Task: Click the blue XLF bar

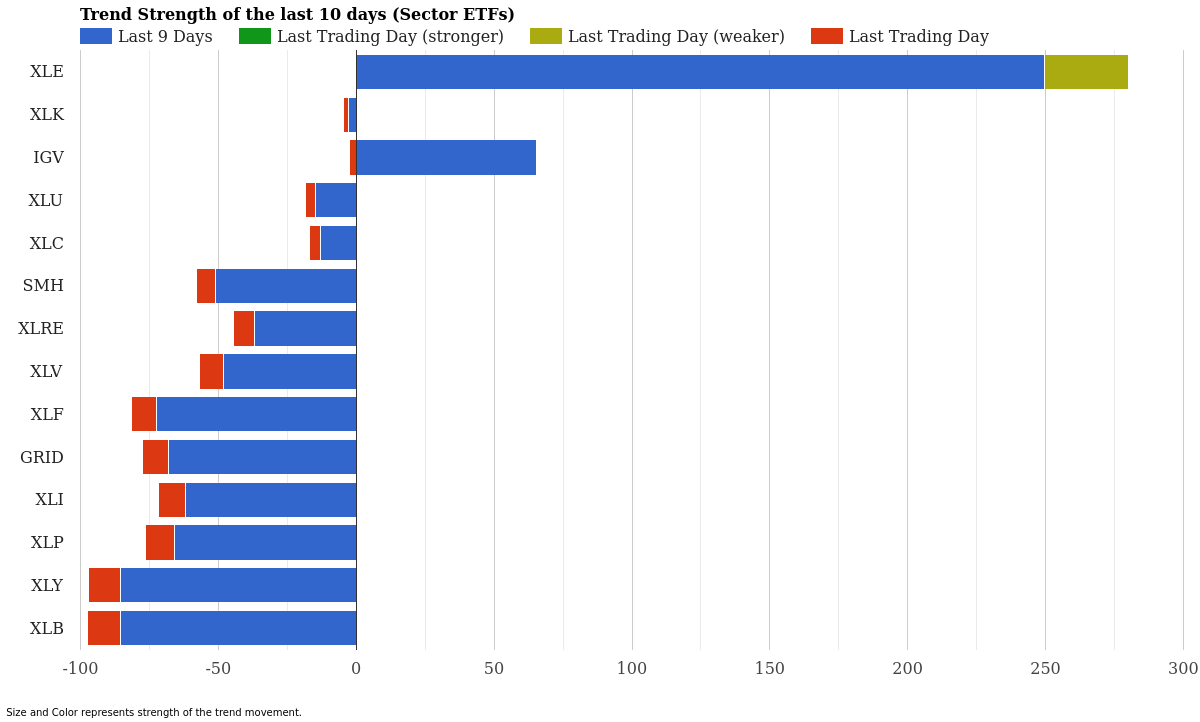Action: pyautogui.click(x=256, y=414)
